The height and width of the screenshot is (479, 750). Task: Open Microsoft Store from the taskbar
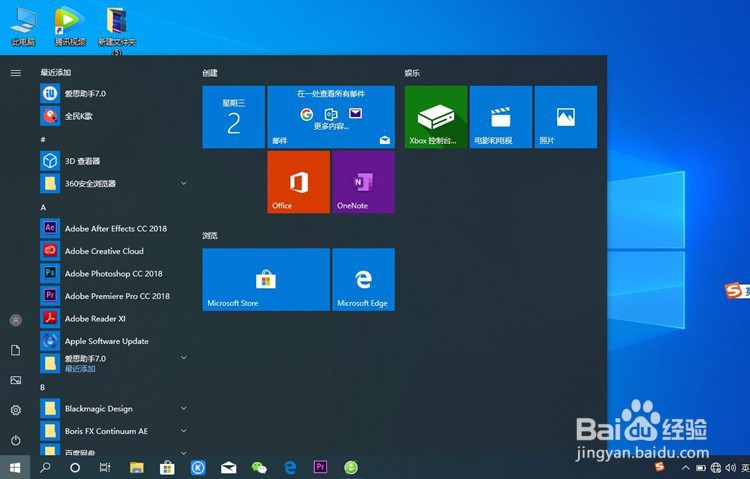[x=167, y=468]
